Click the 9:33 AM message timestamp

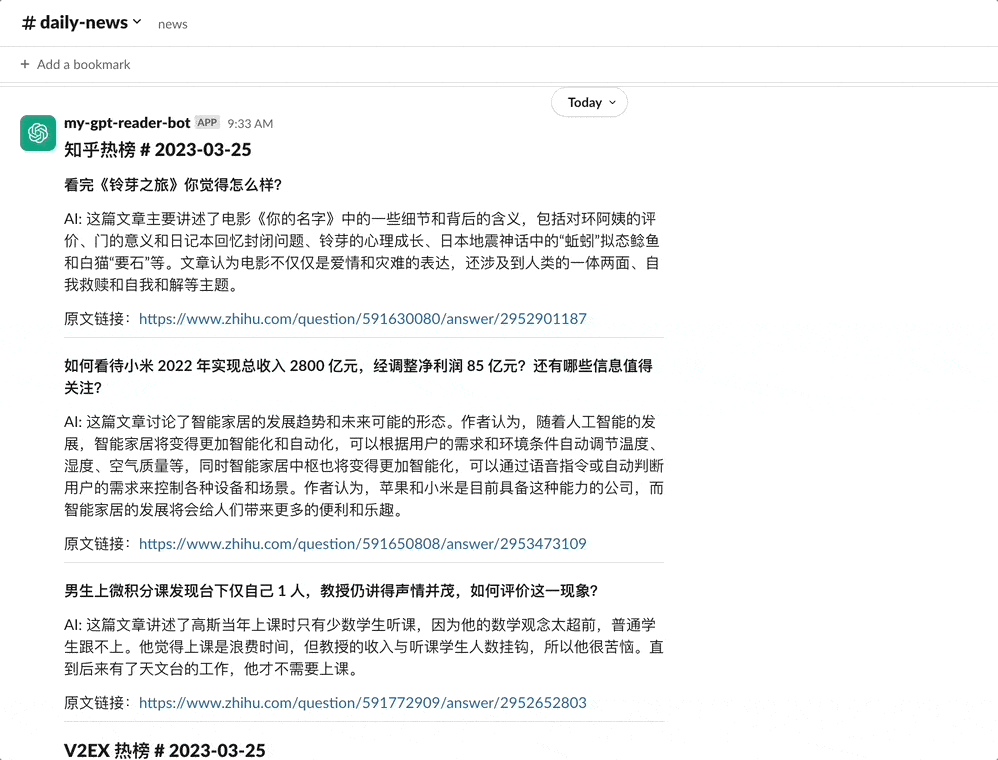[x=250, y=123]
